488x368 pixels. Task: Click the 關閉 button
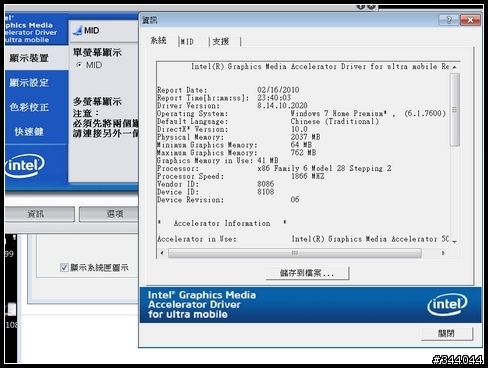tap(447, 333)
